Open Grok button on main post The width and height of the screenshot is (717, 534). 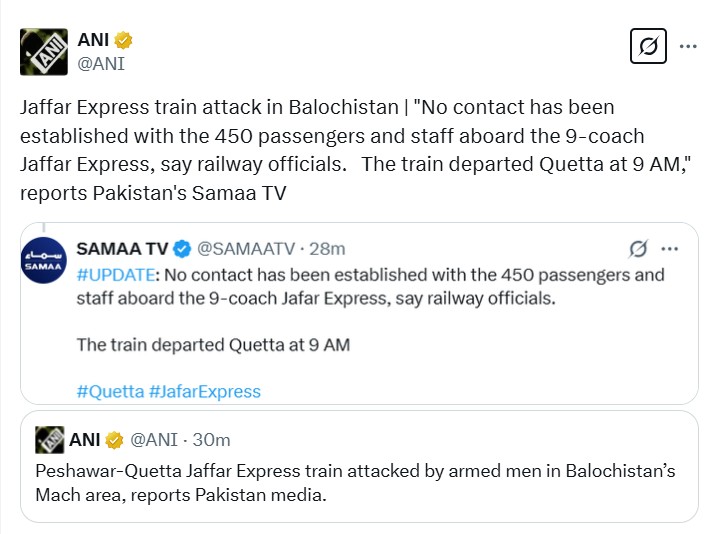(x=648, y=47)
